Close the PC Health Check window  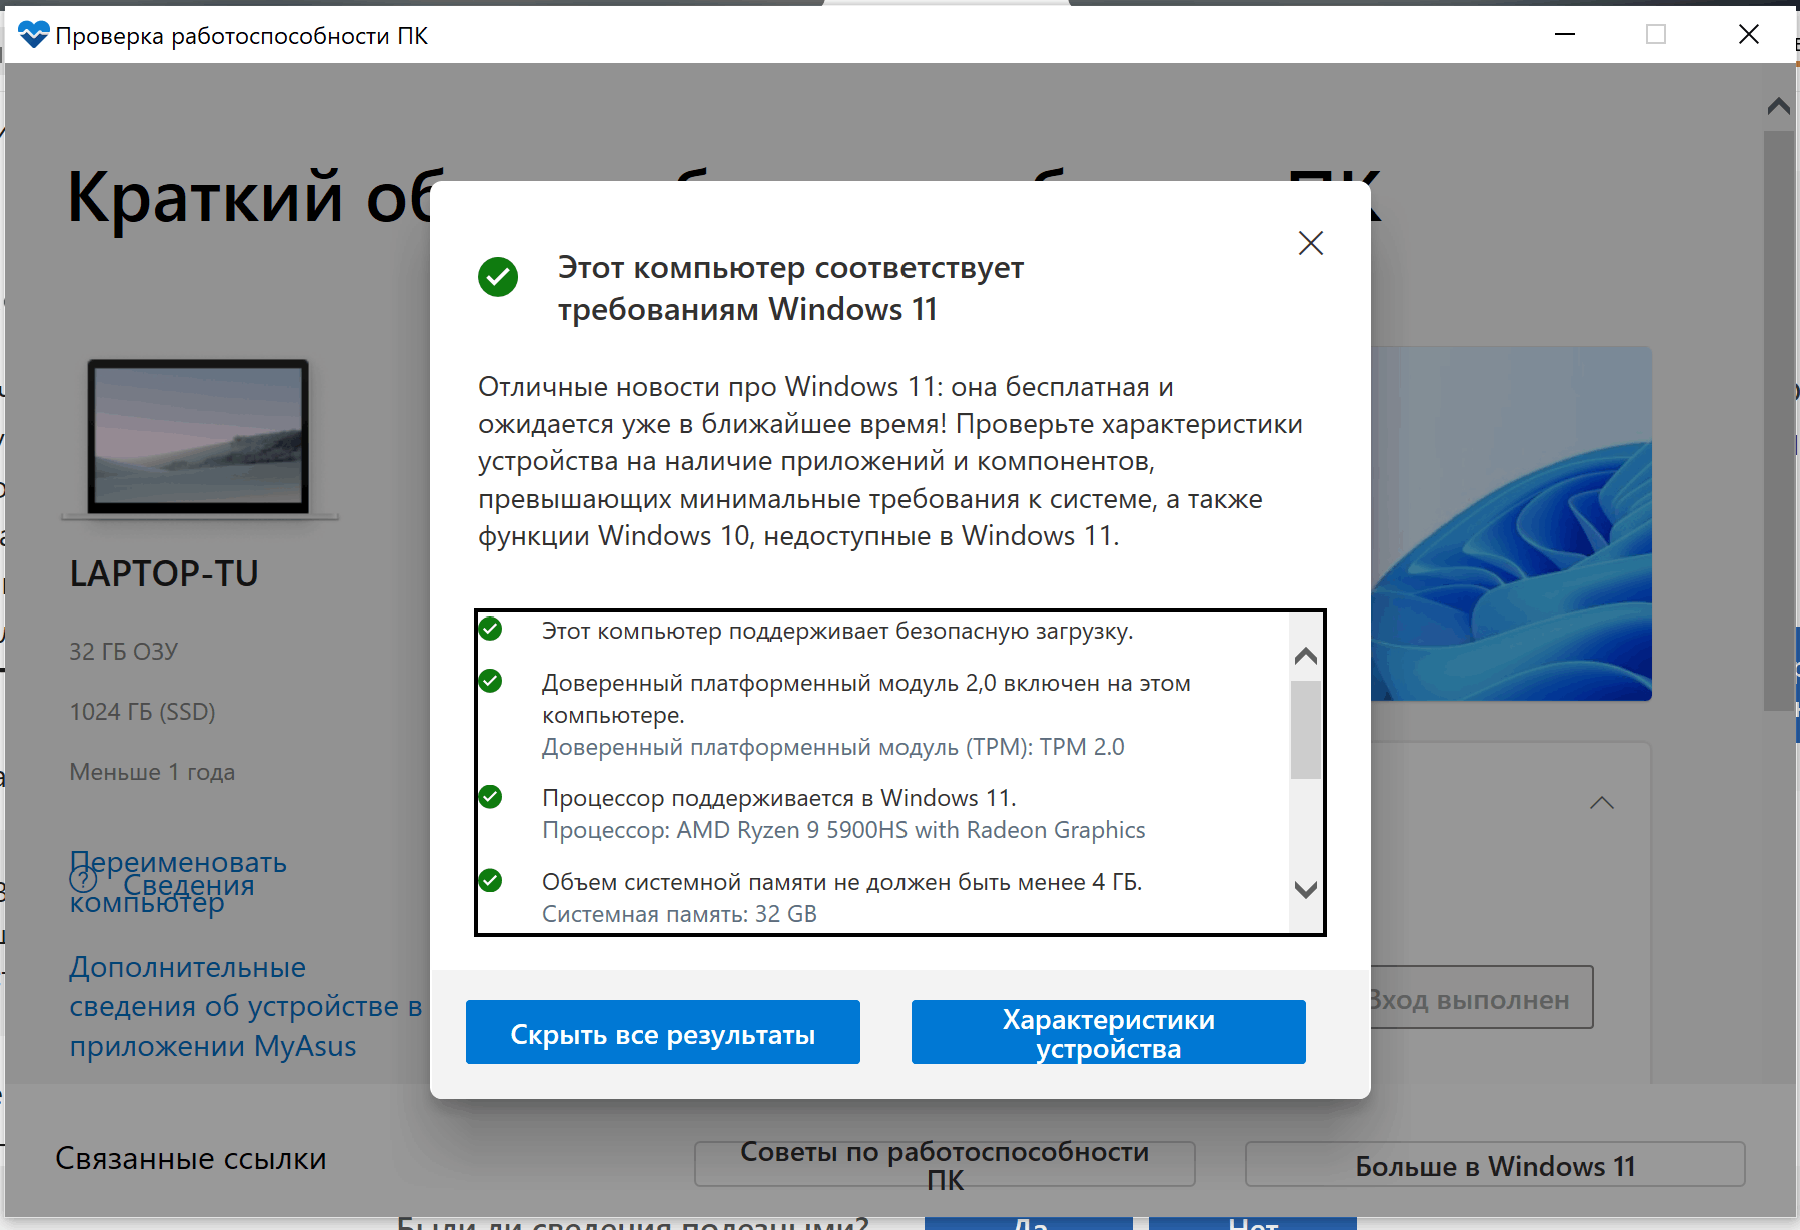click(x=1749, y=34)
